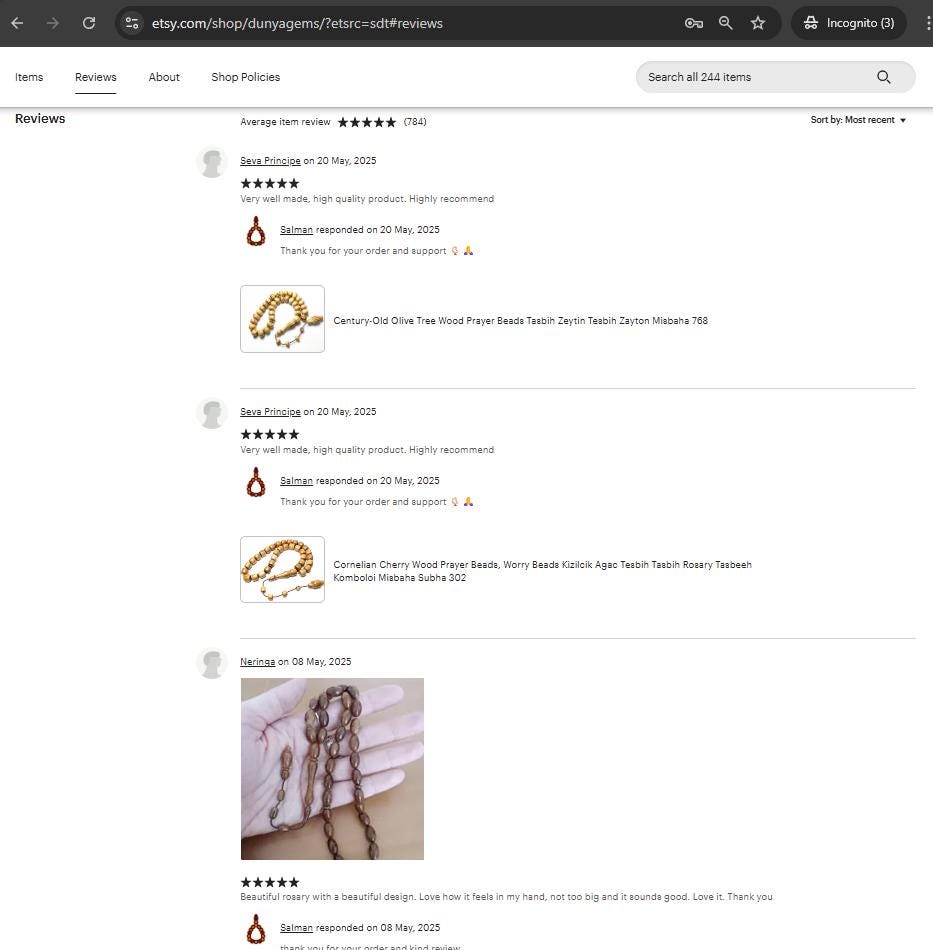Open site information icon in address bar
Viewport: 933px width, 950px height.
coord(131,23)
